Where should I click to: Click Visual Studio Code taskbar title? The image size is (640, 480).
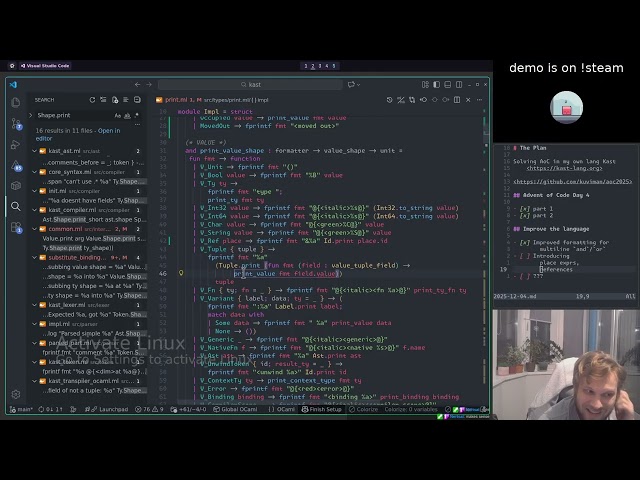click(x=45, y=66)
